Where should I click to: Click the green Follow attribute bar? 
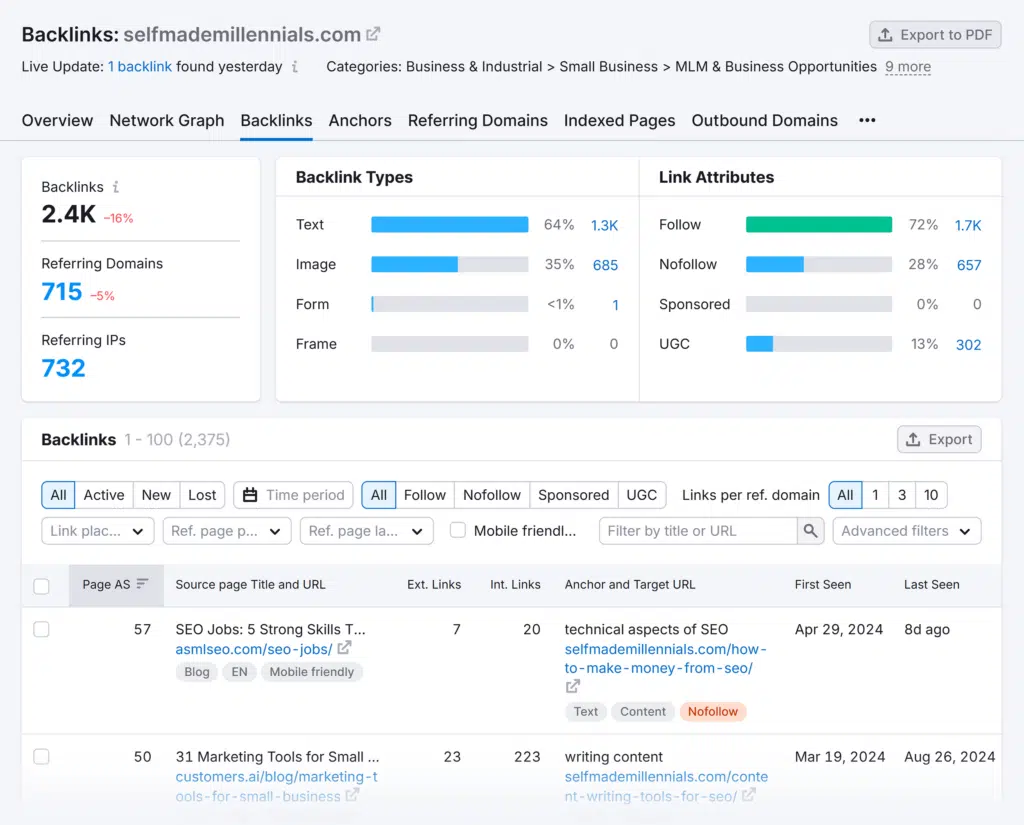pos(818,225)
